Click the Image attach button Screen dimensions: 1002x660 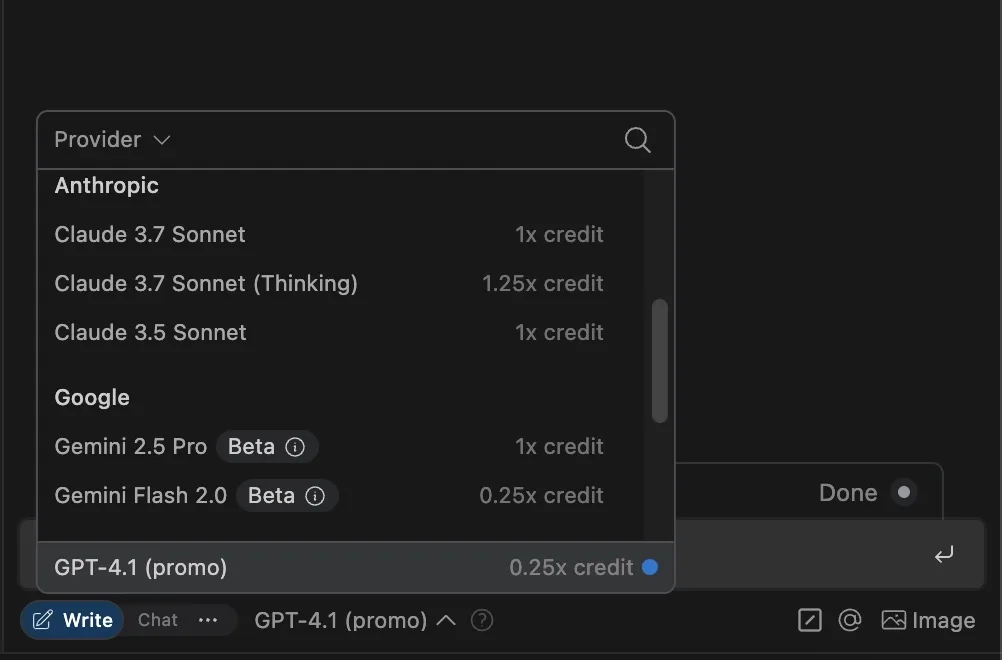tap(928, 621)
